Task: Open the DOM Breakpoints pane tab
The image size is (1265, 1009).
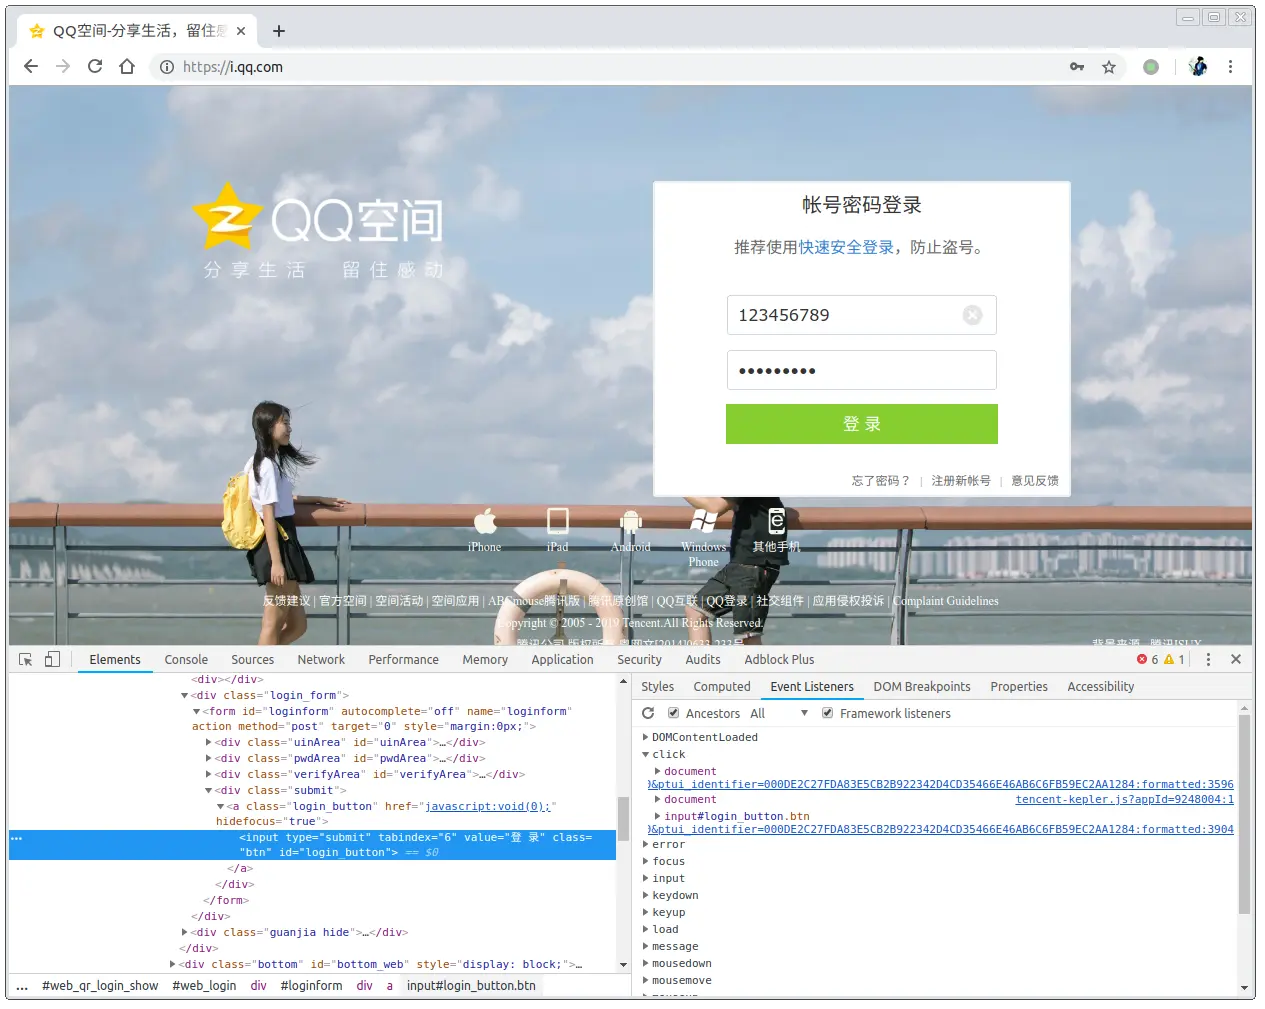Action: (x=922, y=687)
